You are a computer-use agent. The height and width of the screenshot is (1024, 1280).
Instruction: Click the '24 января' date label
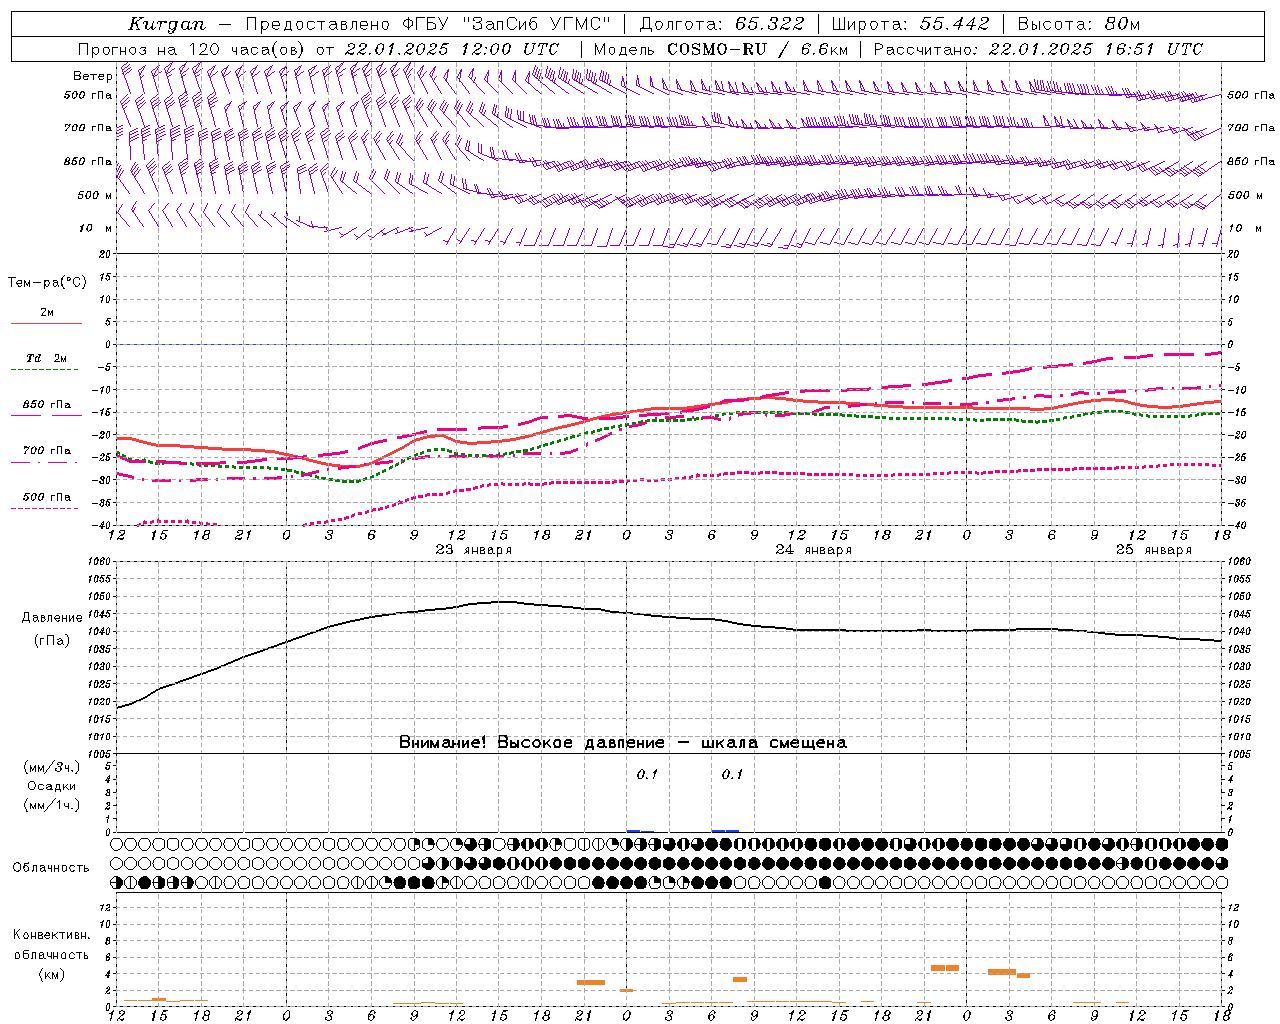(814, 550)
